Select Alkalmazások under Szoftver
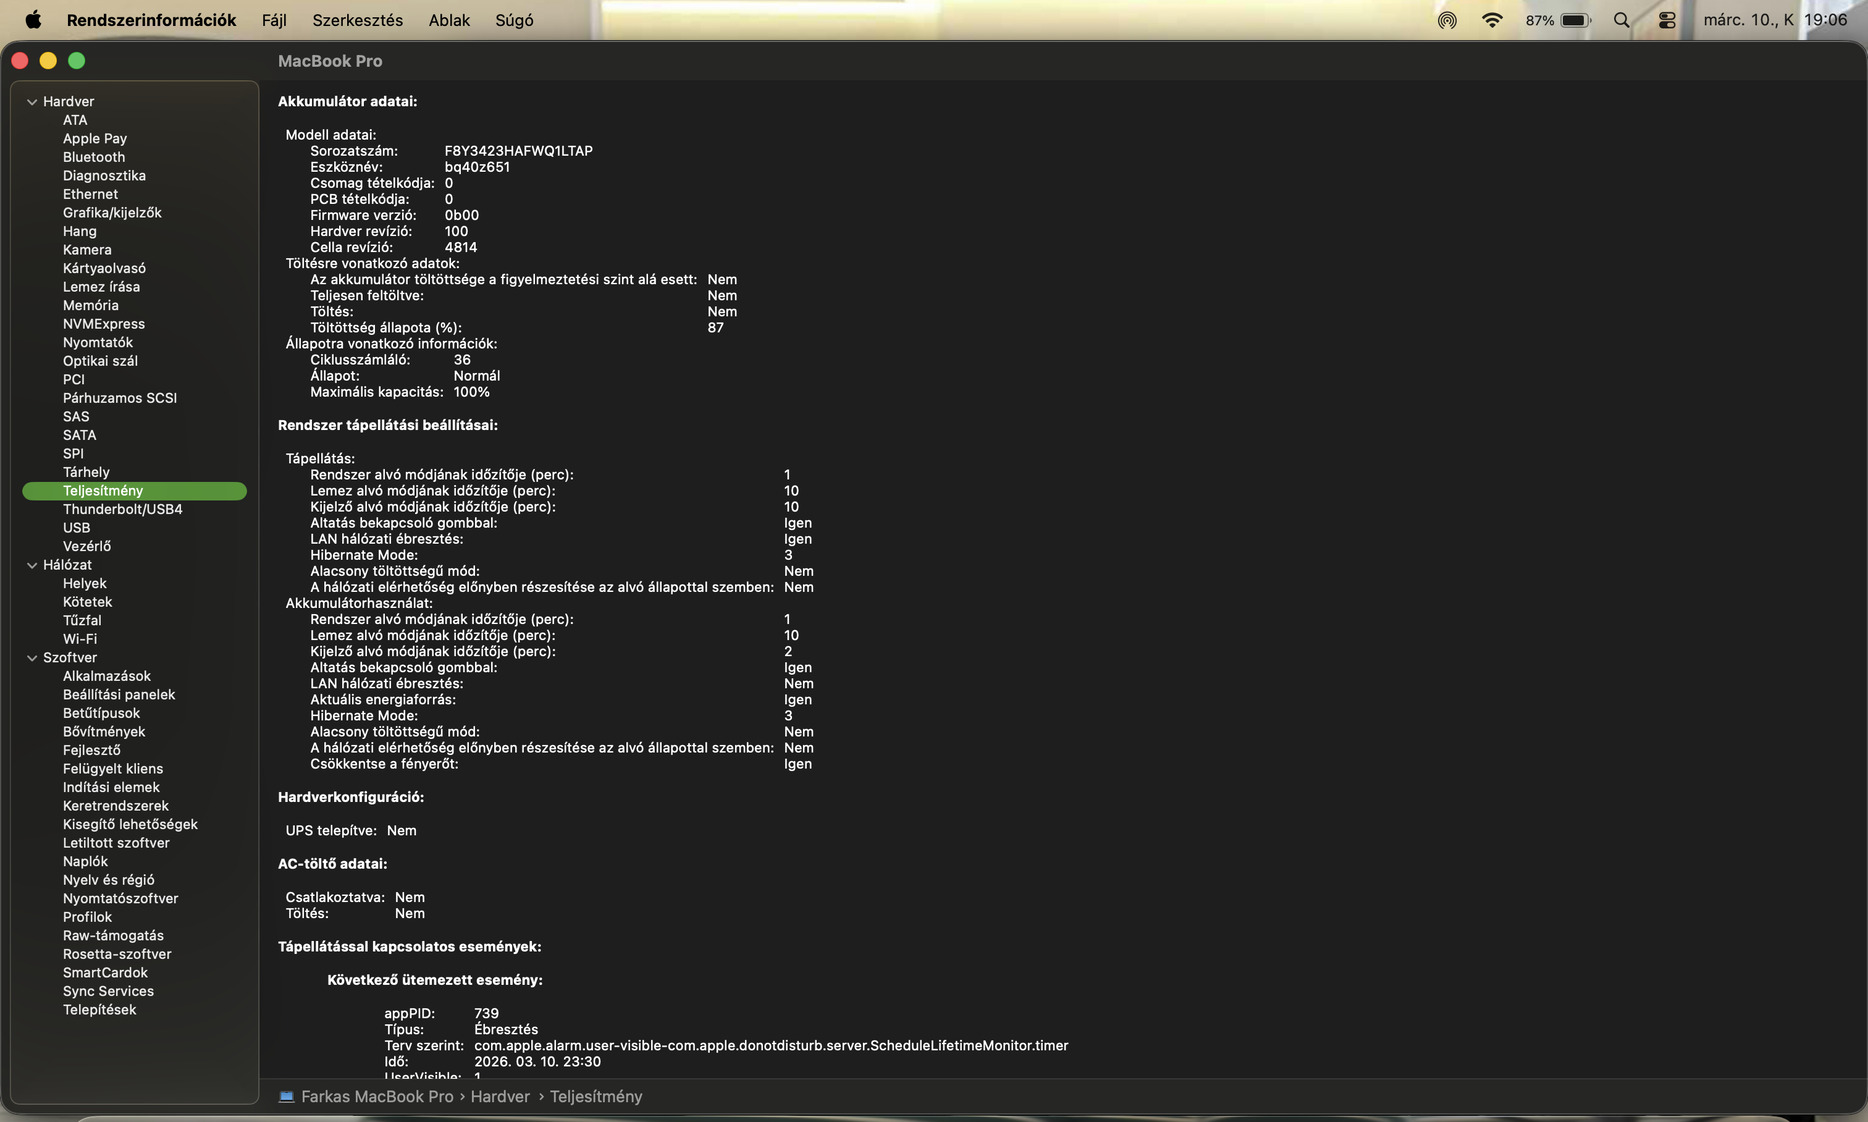The width and height of the screenshot is (1868, 1122). point(107,676)
